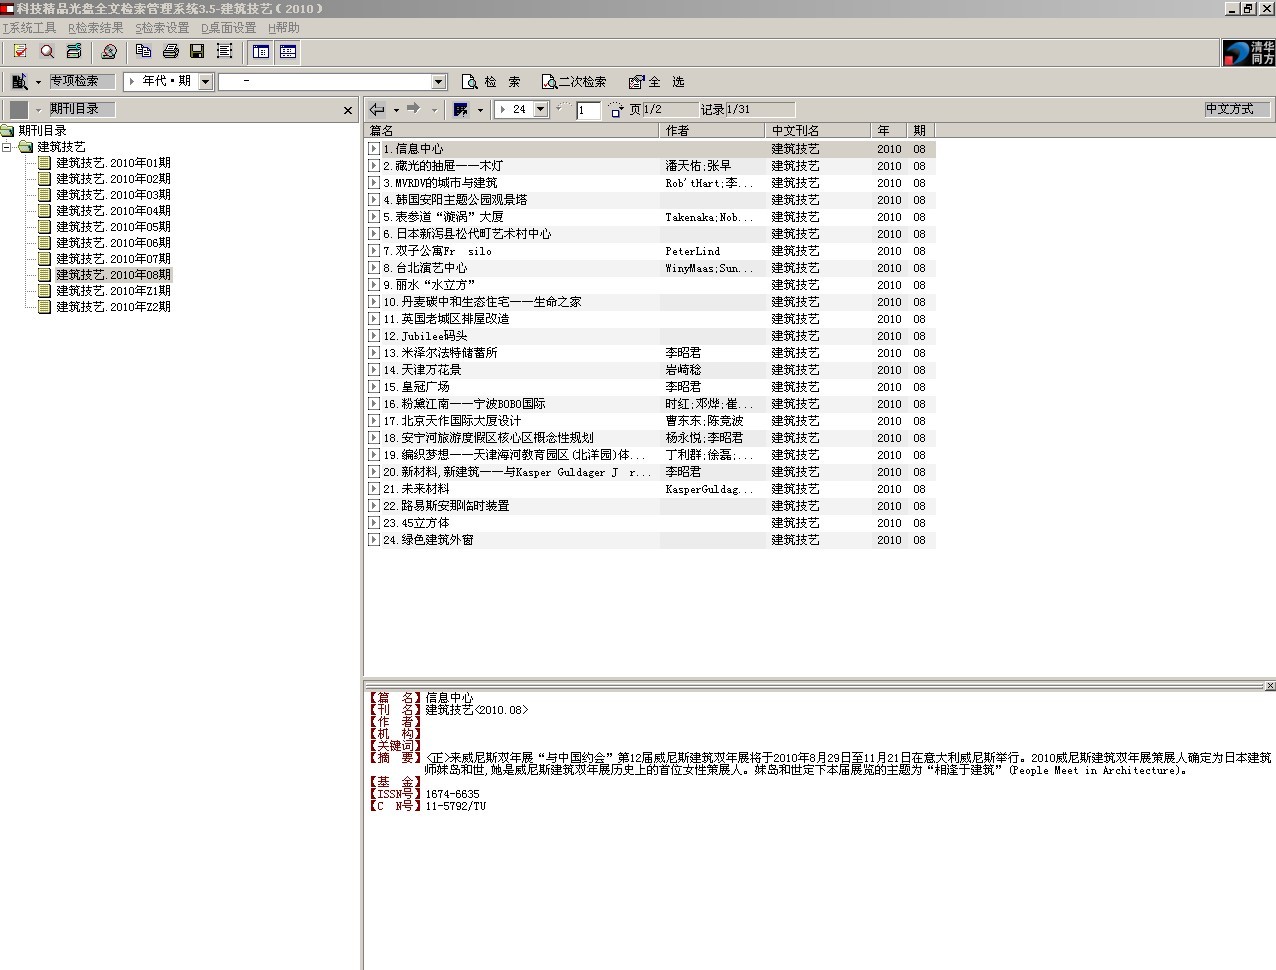
Task: Close the 期刊目录 side panel
Action: click(348, 110)
